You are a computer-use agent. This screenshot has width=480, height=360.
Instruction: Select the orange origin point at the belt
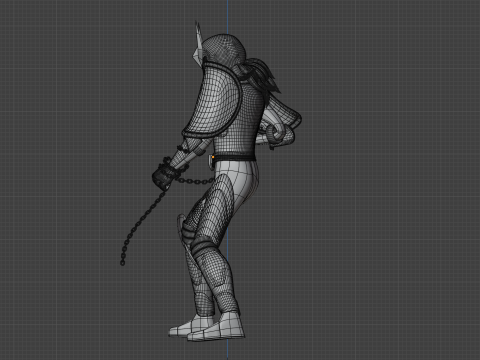(213, 157)
